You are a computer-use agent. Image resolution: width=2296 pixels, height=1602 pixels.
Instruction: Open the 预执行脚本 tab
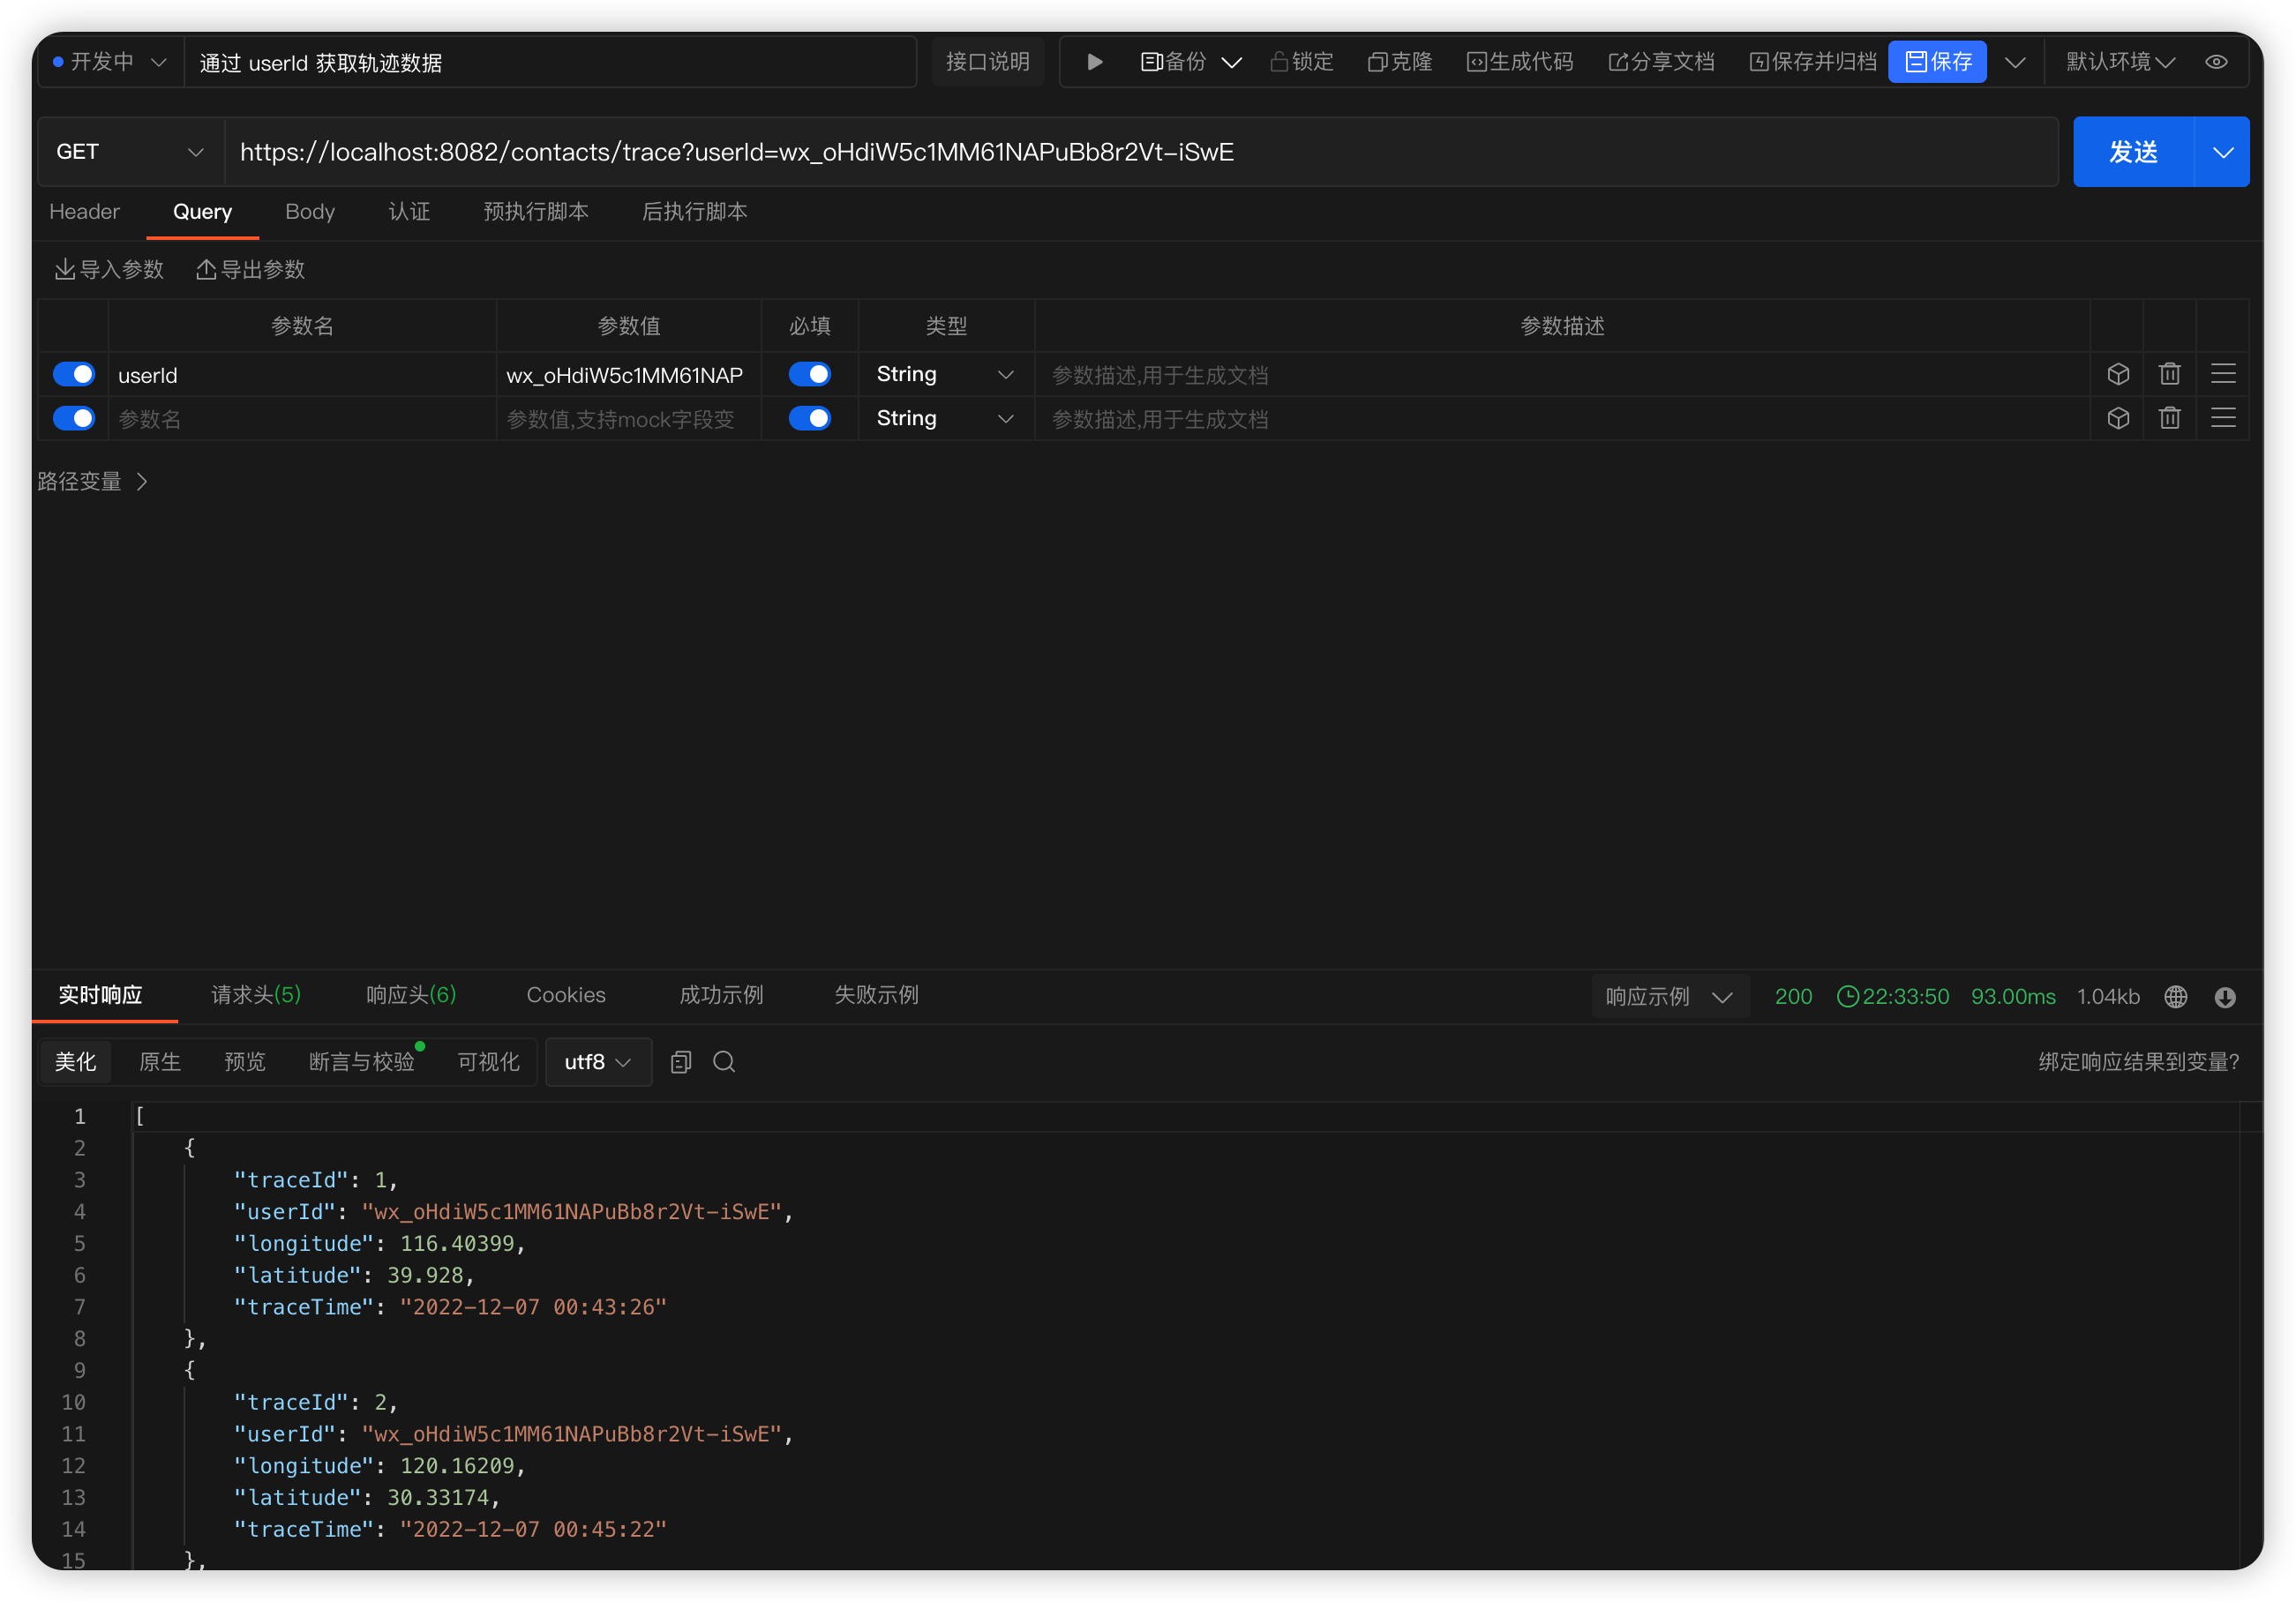(x=536, y=212)
